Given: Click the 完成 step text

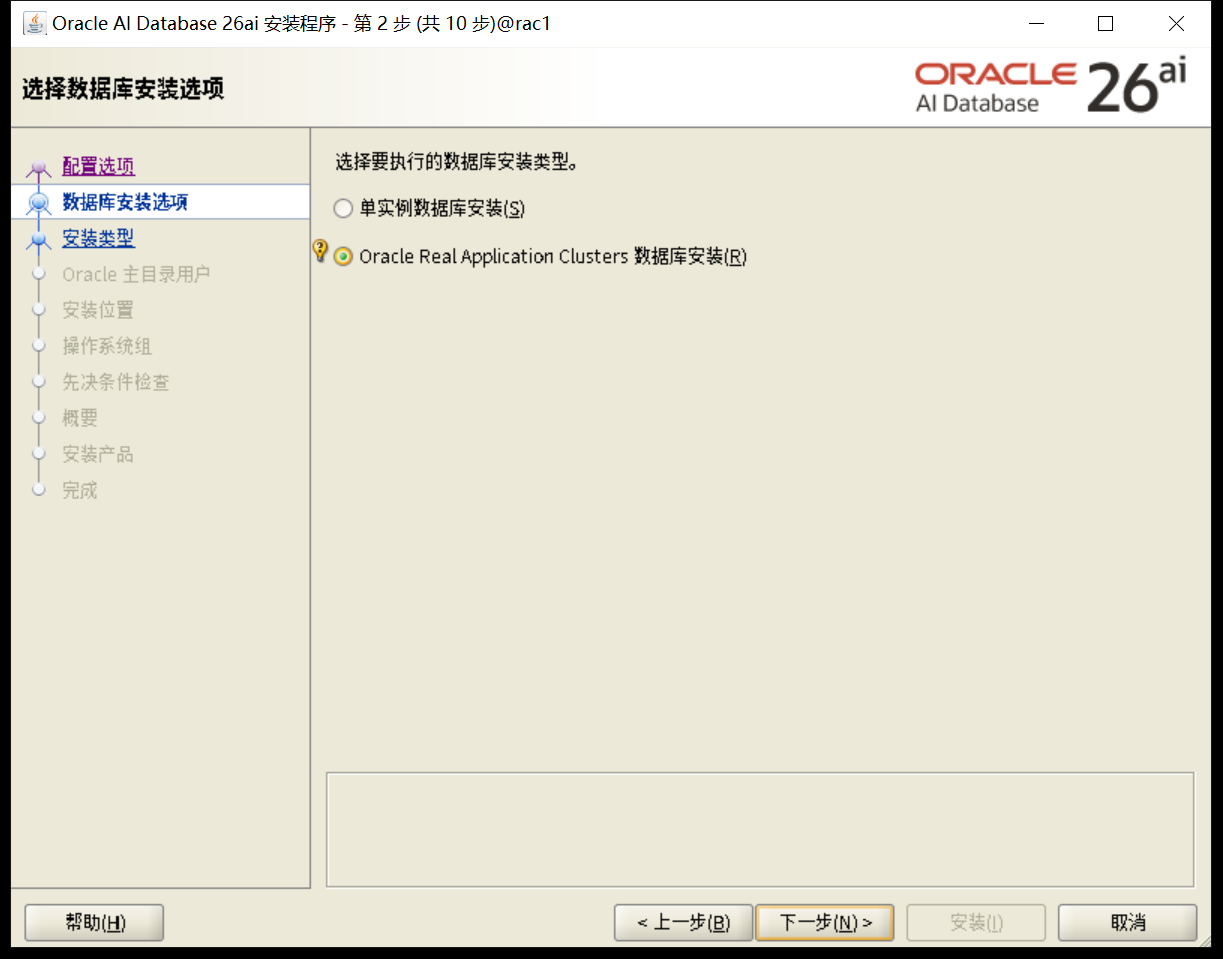Looking at the screenshot, I should point(80,490).
